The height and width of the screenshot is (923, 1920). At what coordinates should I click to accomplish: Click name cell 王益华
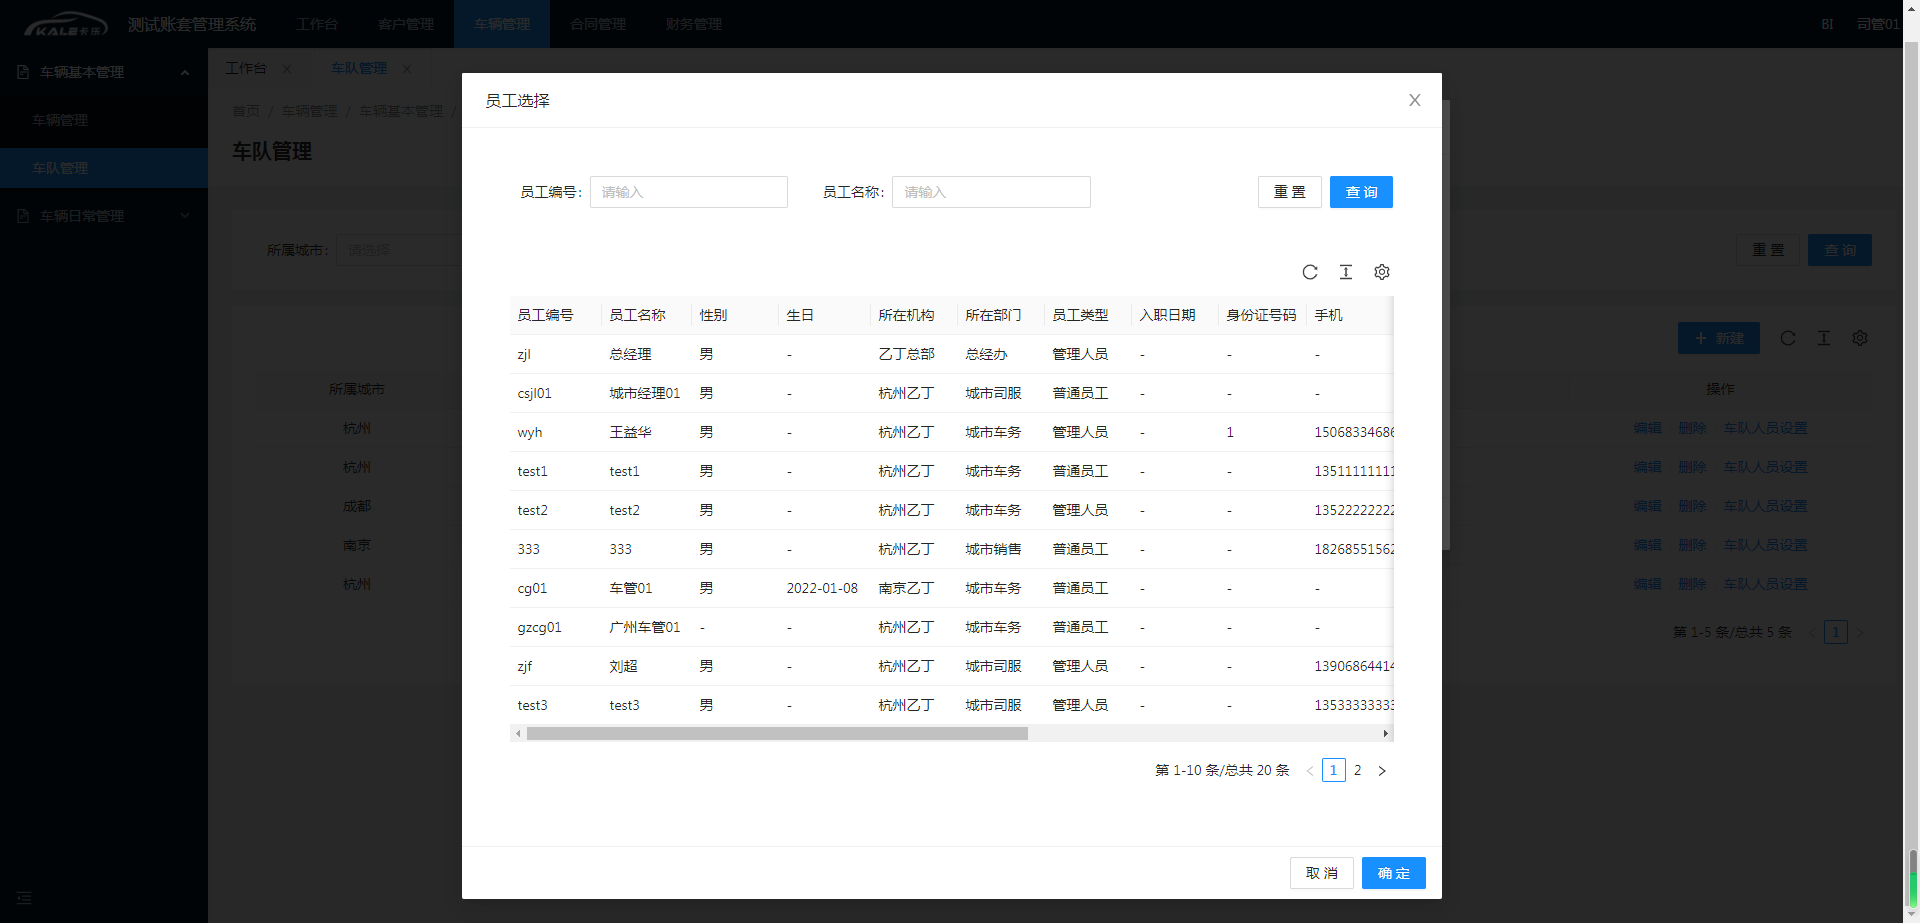click(630, 432)
